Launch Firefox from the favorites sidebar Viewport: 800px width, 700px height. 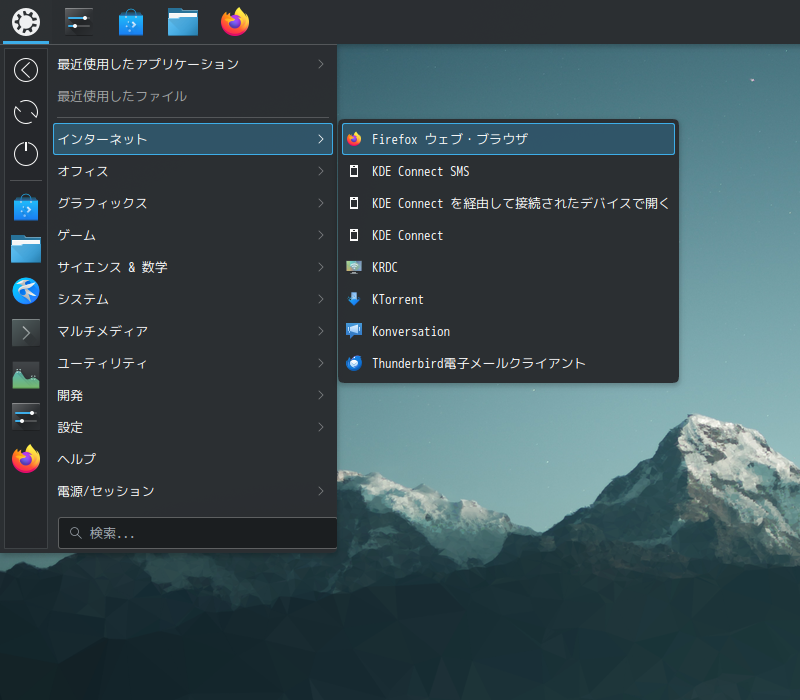pyautogui.click(x=26, y=459)
